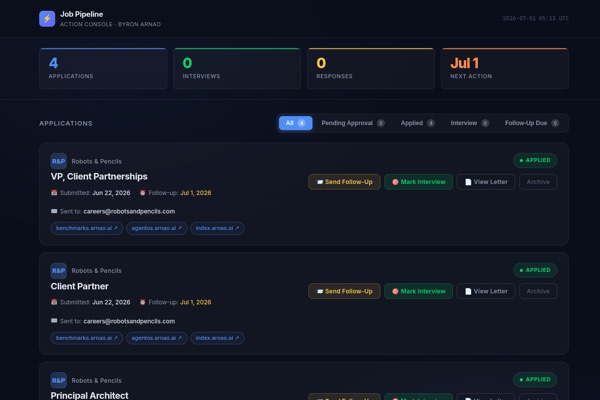Filter by Pending Approval tab
The width and height of the screenshot is (600, 400).
(353, 123)
